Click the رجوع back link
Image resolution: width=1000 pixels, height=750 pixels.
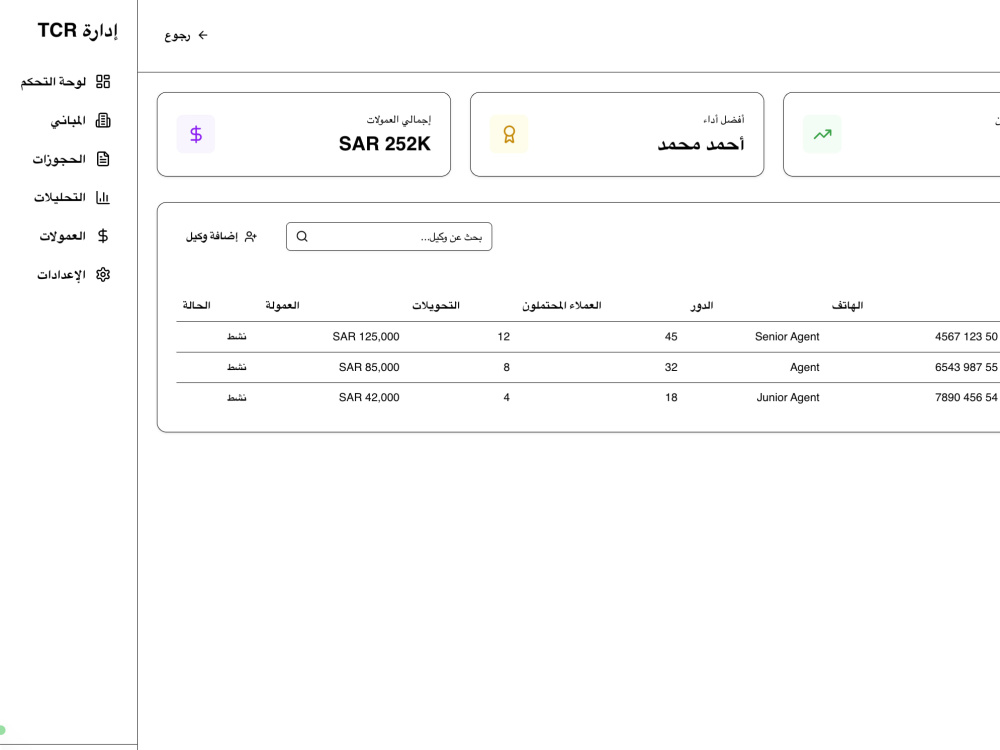tap(186, 35)
